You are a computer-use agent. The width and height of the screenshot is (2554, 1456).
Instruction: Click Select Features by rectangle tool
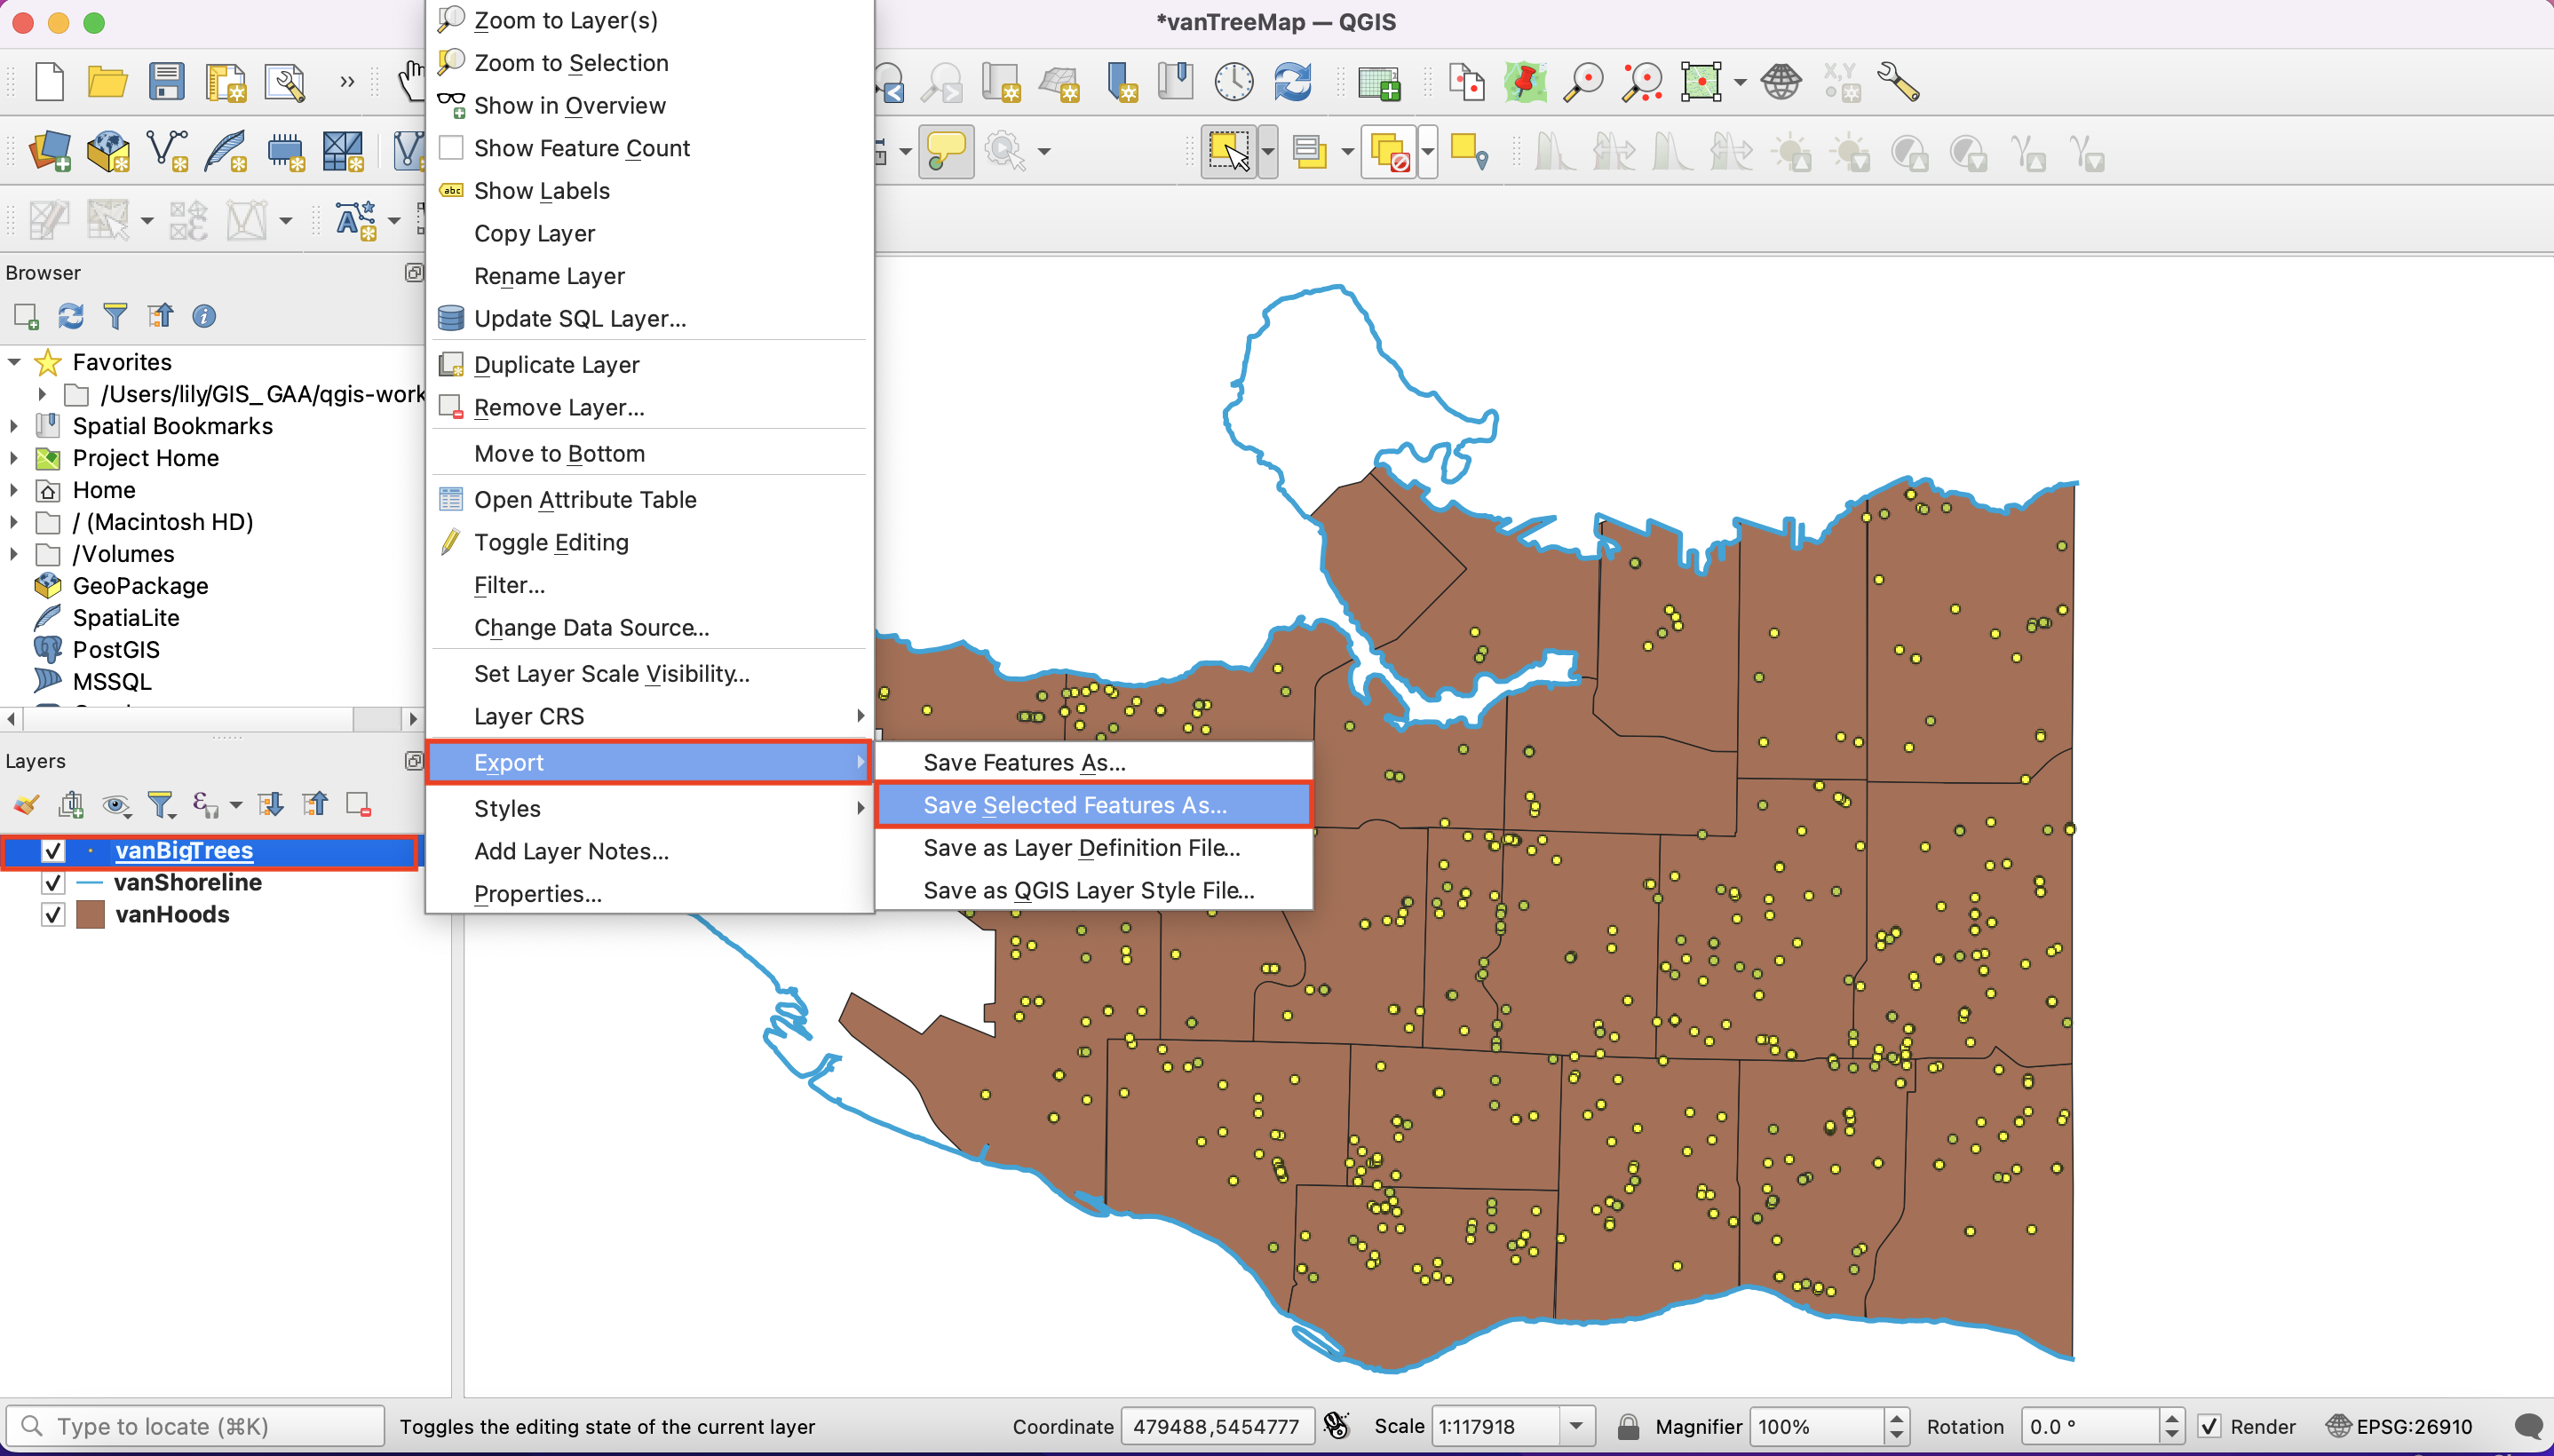tap(1229, 153)
